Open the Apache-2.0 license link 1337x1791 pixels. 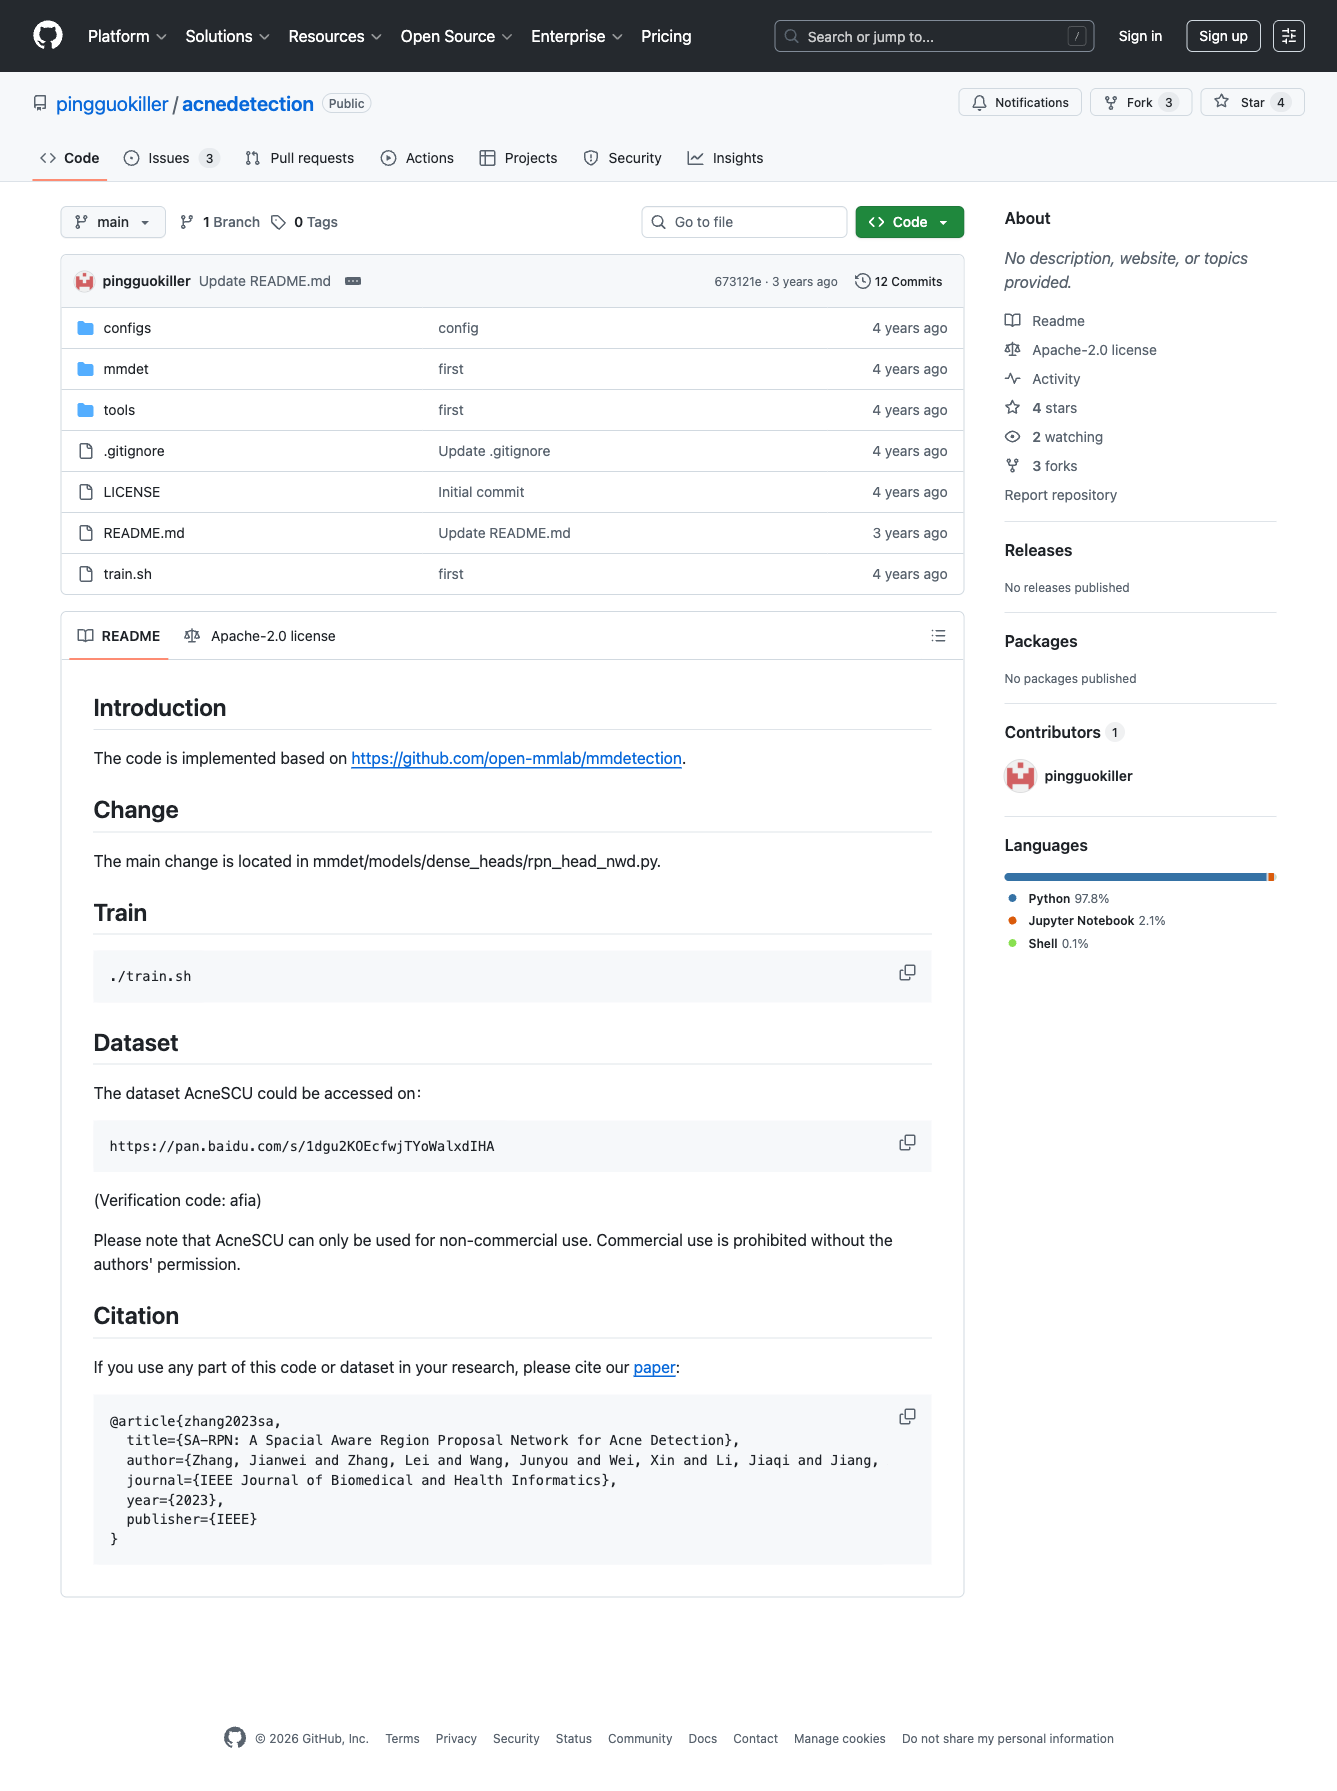[x=1094, y=349]
